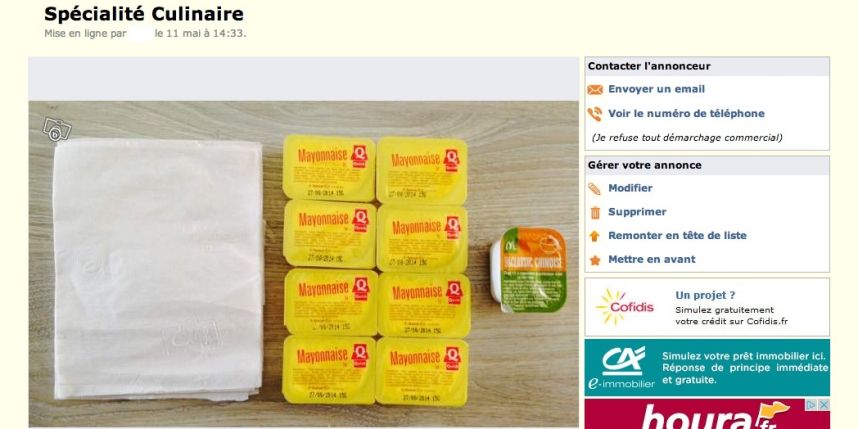858x429 pixels.
Task: Click the star icon beside Mettre en avant
Action: [x=595, y=260]
